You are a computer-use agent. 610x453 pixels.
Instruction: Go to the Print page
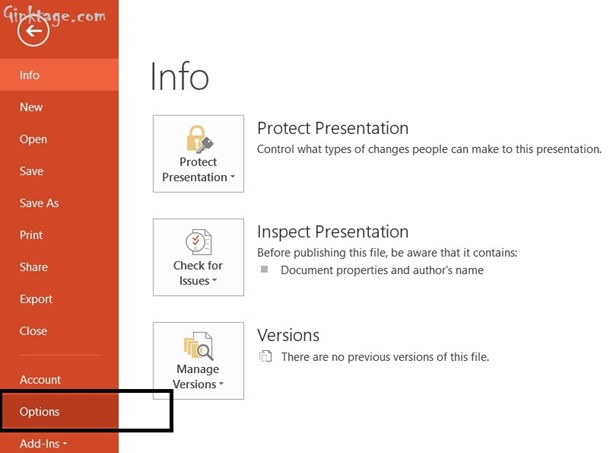59,235
